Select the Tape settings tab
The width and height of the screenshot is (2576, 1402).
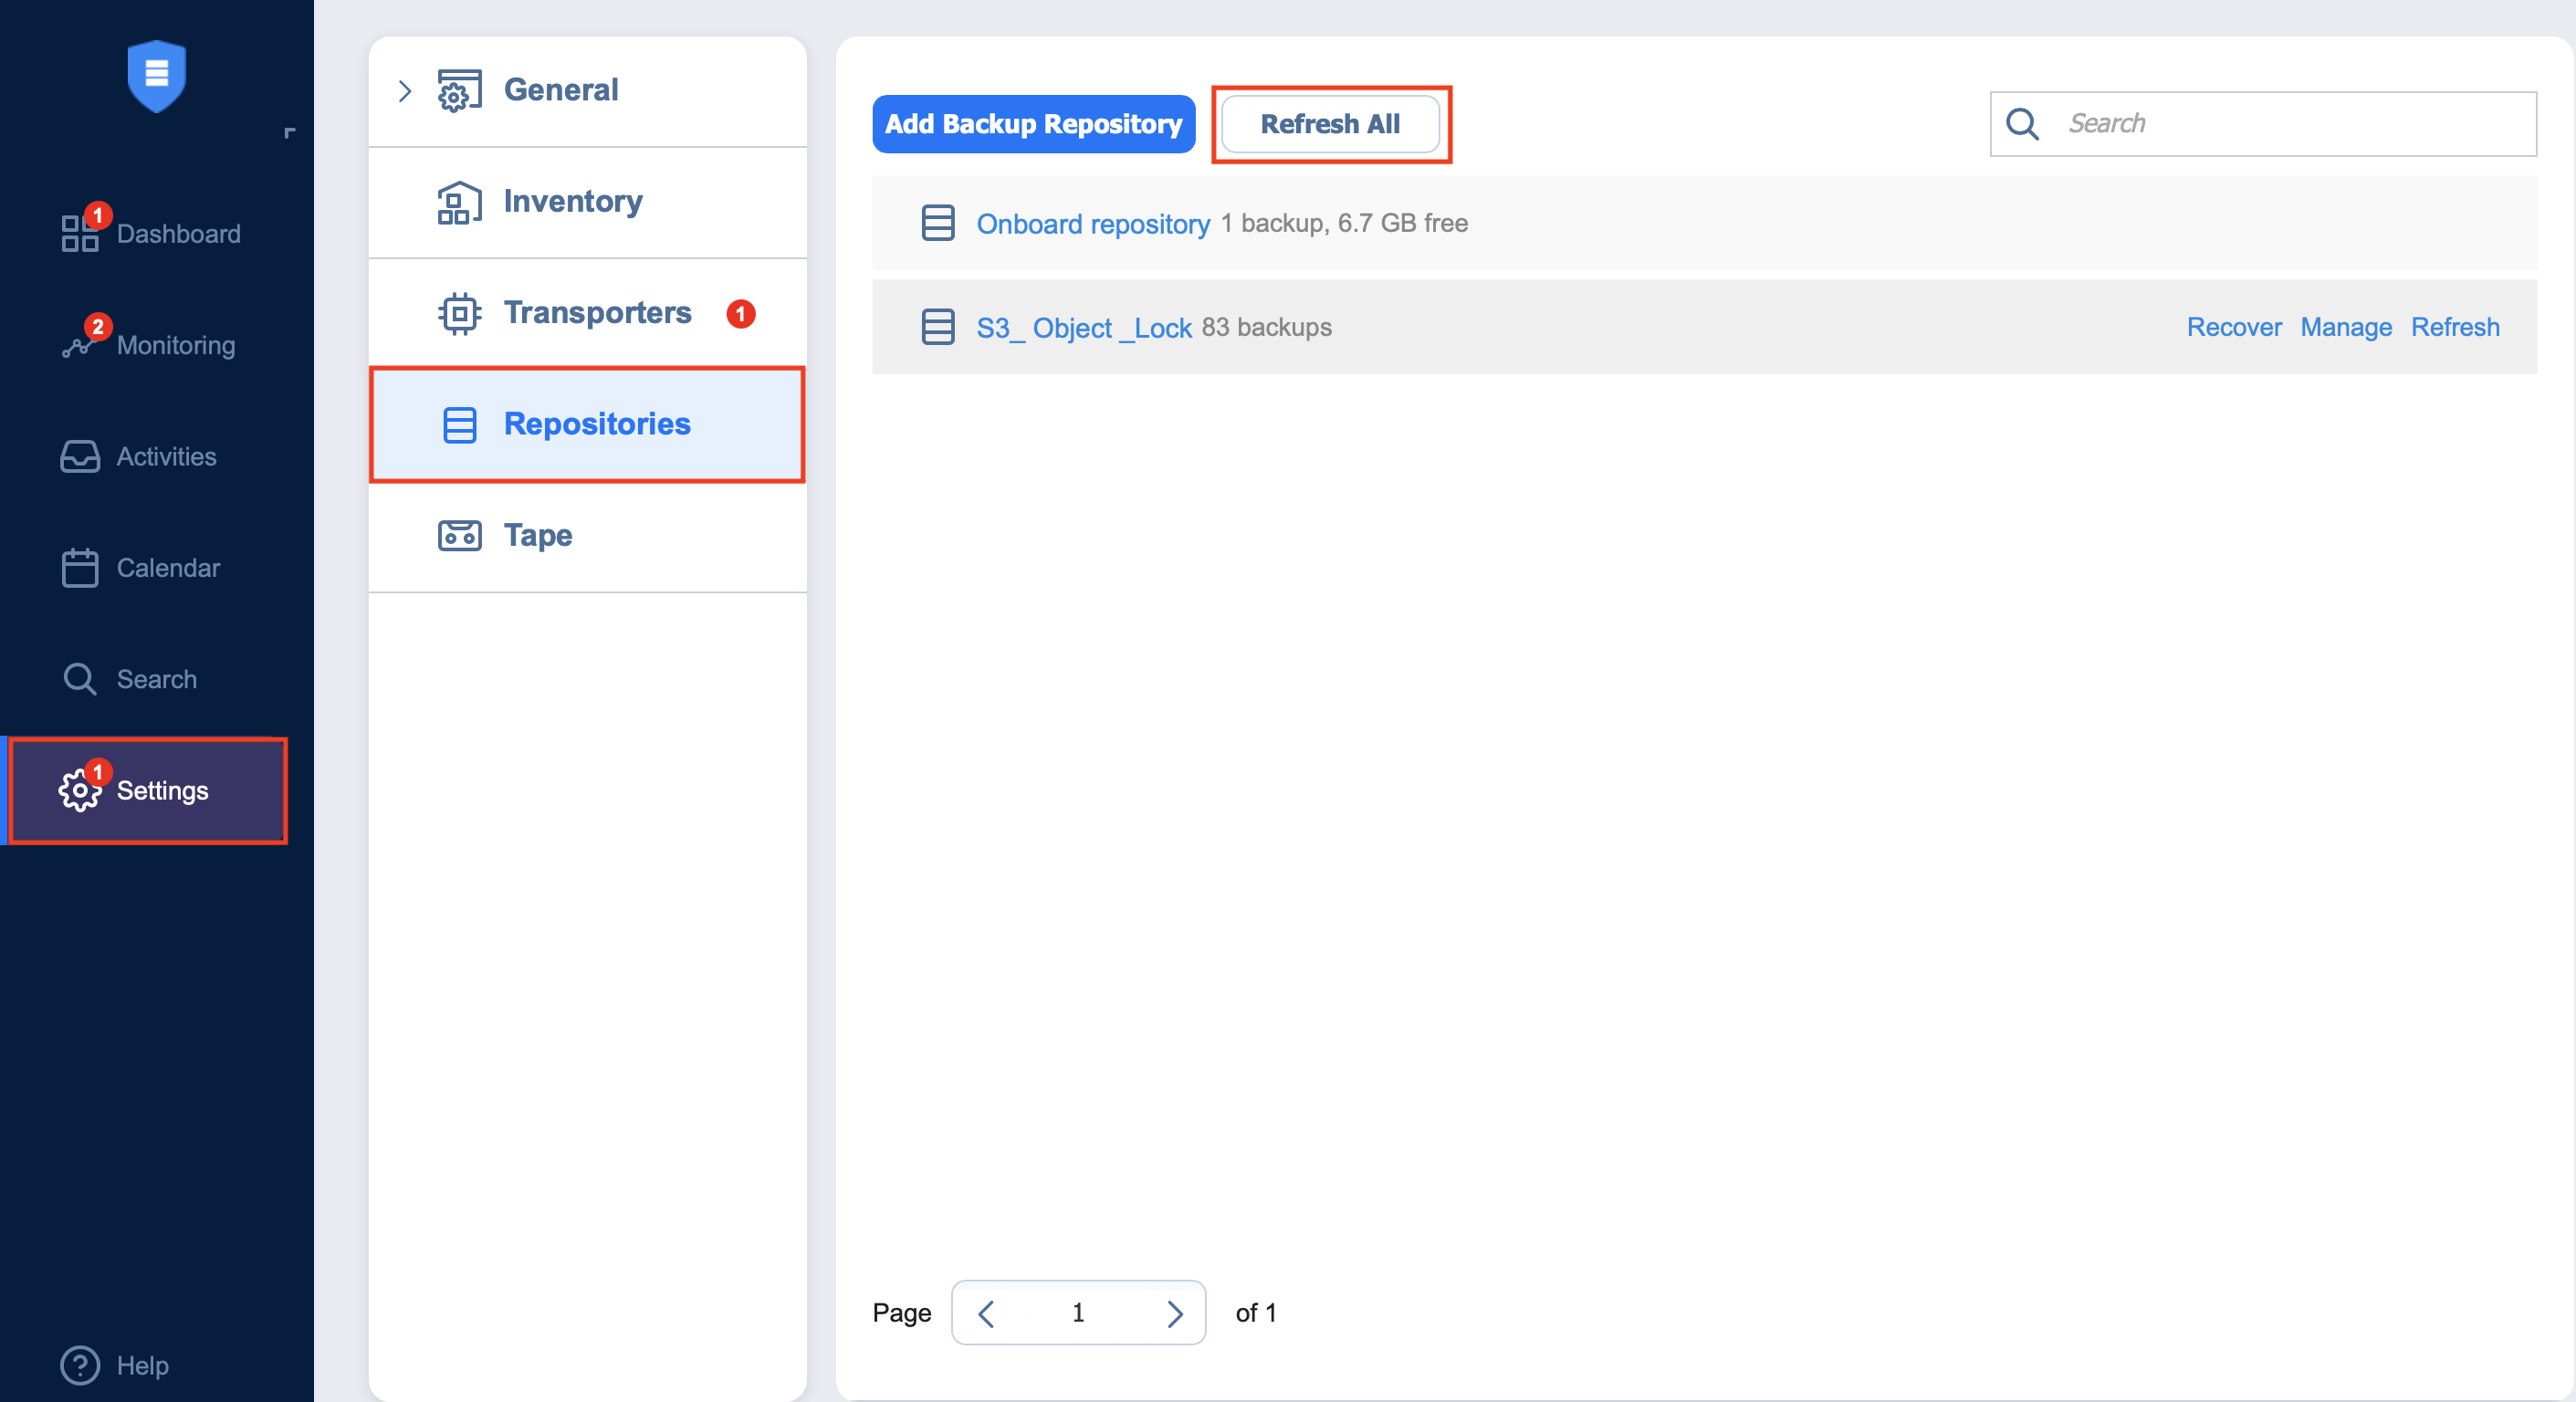click(x=587, y=536)
